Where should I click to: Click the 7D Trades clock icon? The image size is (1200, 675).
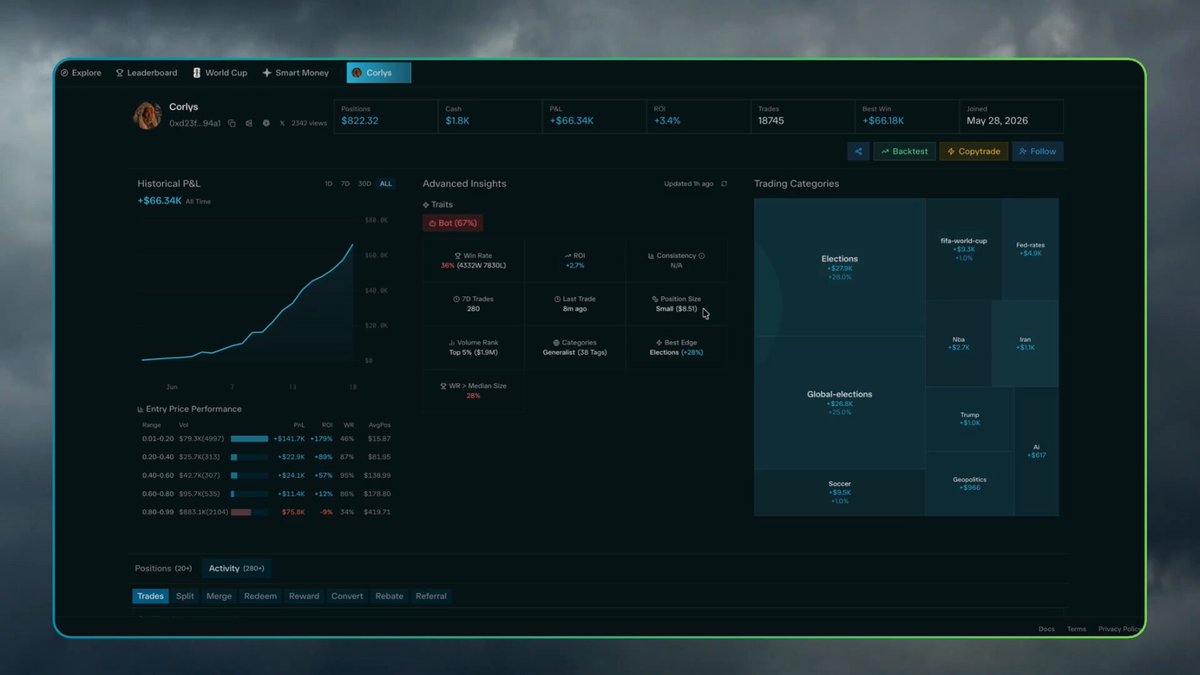455,299
